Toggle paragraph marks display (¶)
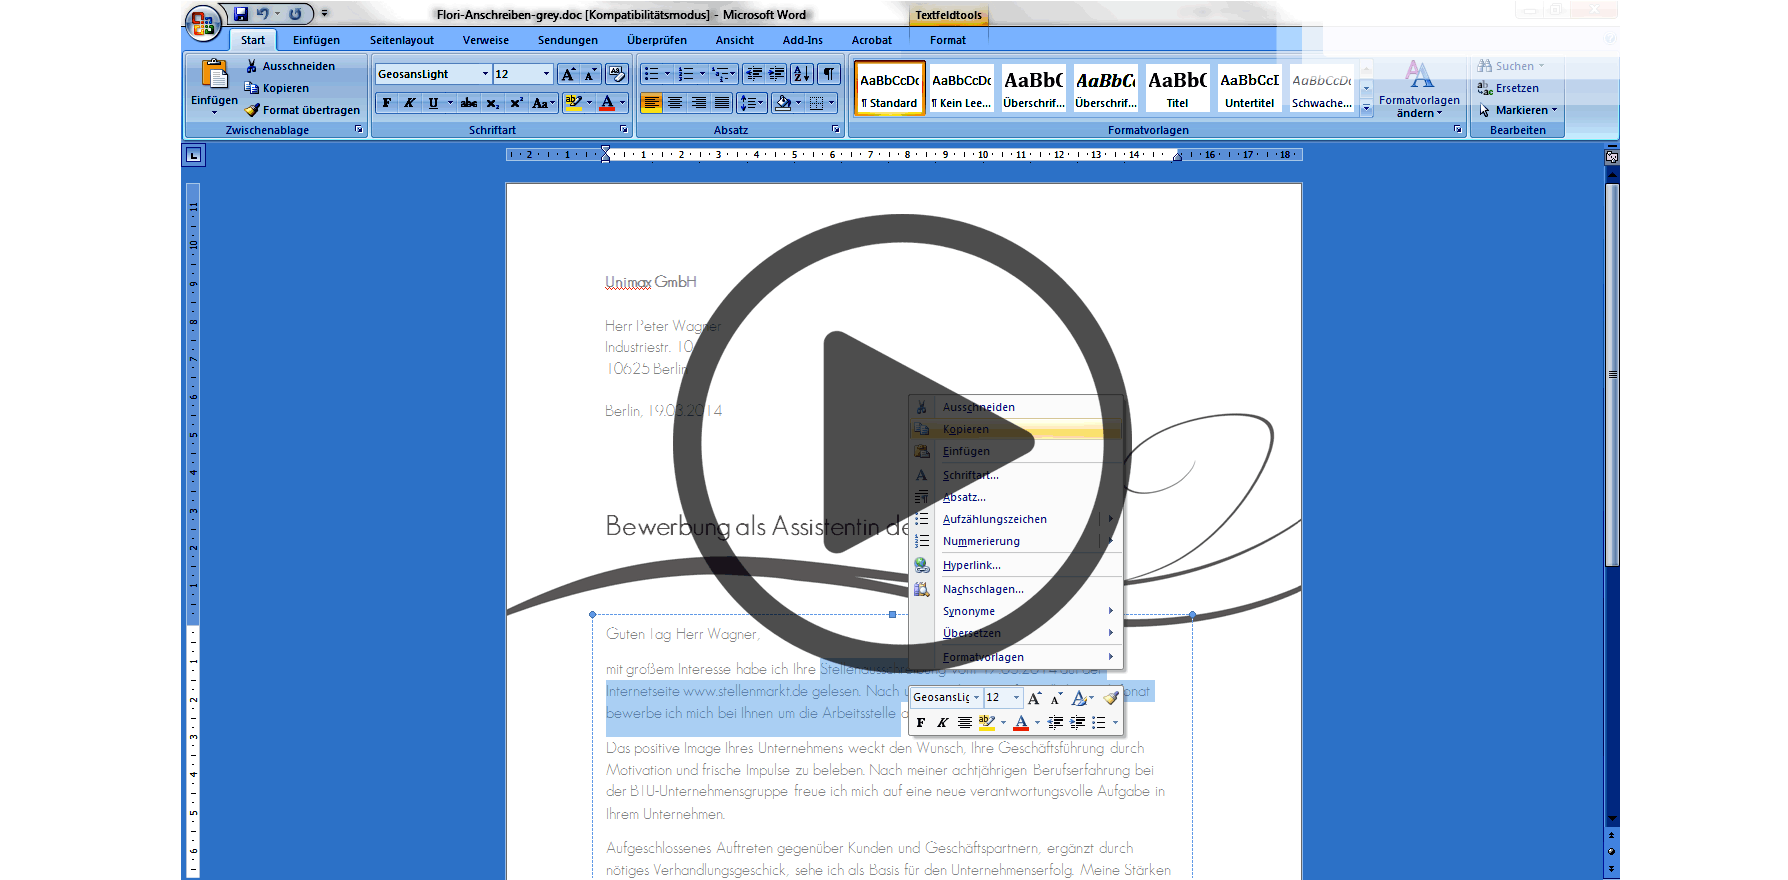 point(829,74)
